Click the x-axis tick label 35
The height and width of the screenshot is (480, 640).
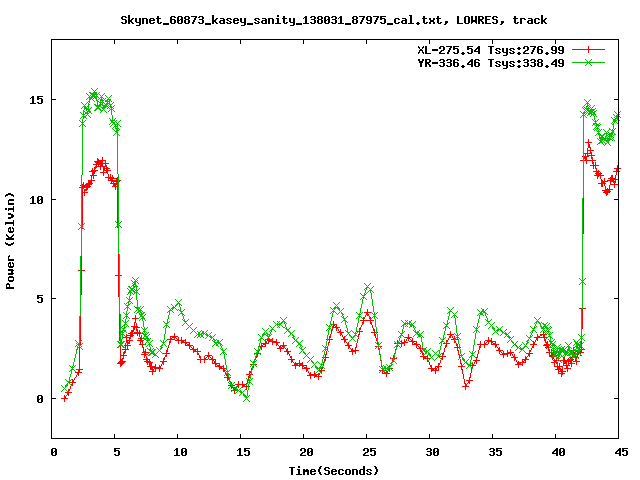495,452
